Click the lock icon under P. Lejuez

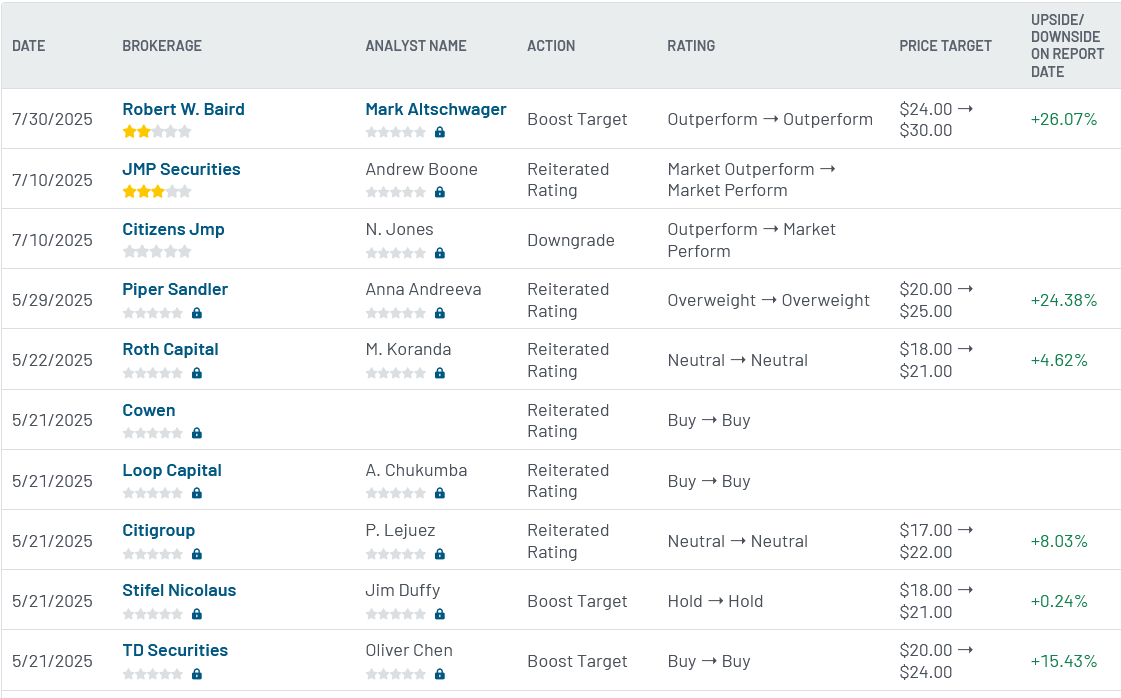tap(440, 554)
